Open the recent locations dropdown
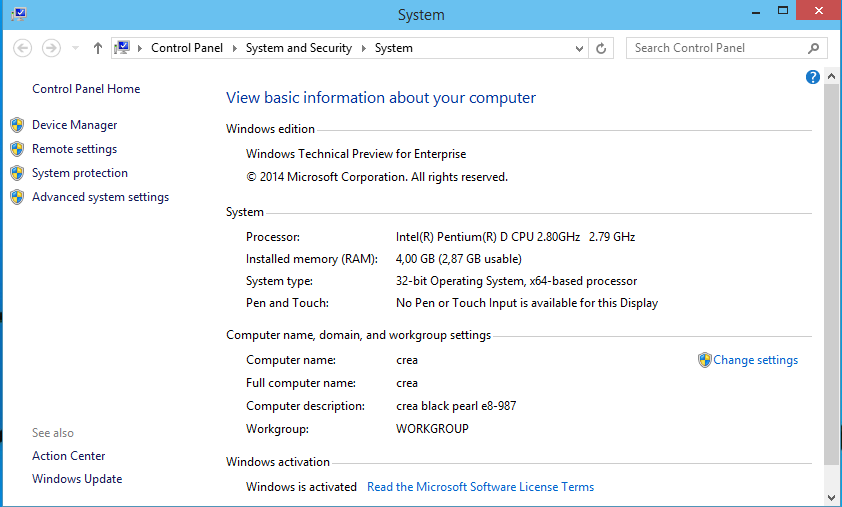842x507 pixels. click(76, 48)
